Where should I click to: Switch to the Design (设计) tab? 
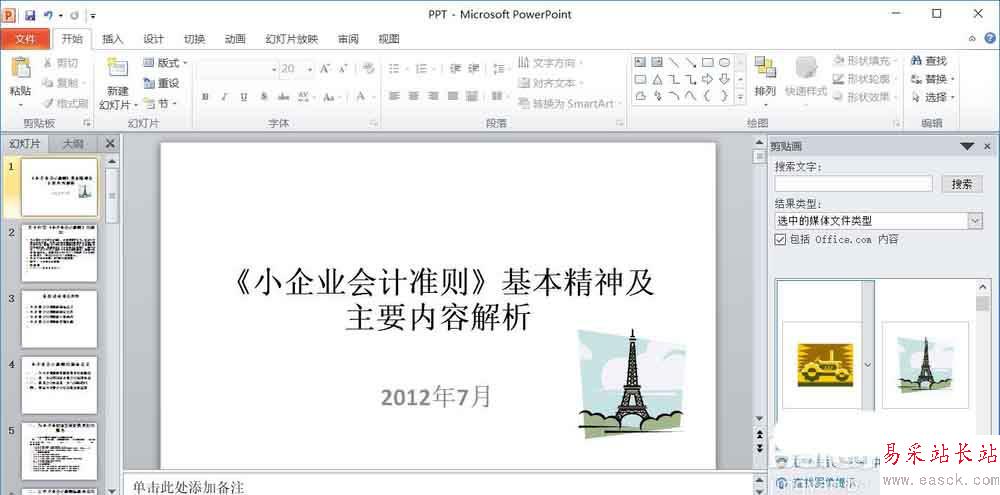point(154,39)
